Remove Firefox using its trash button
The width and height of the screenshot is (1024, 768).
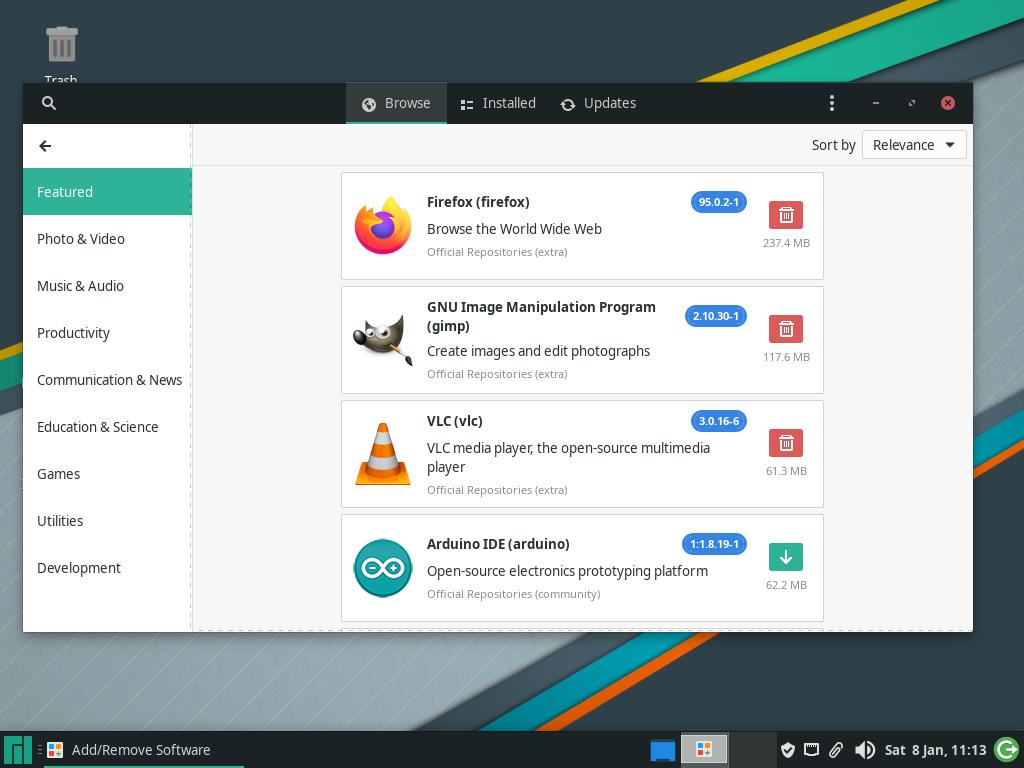point(786,215)
